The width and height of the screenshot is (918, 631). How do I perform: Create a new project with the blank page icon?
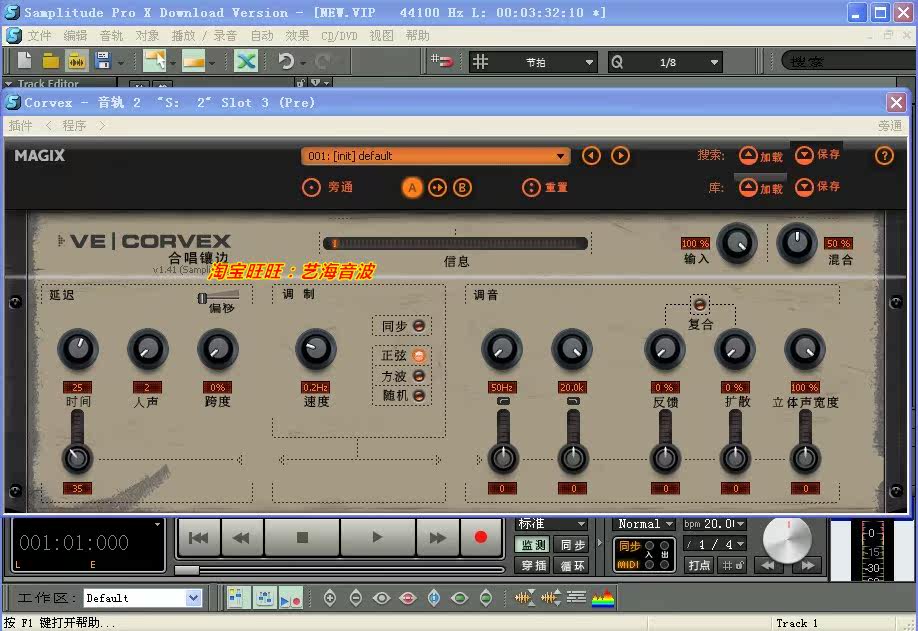[x=25, y=60]
